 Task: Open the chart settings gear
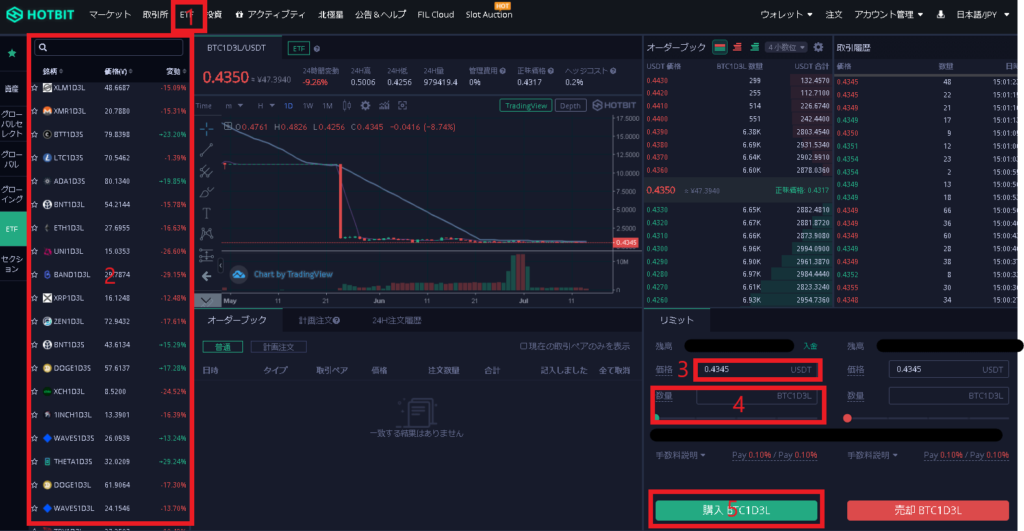coord(365,105)
